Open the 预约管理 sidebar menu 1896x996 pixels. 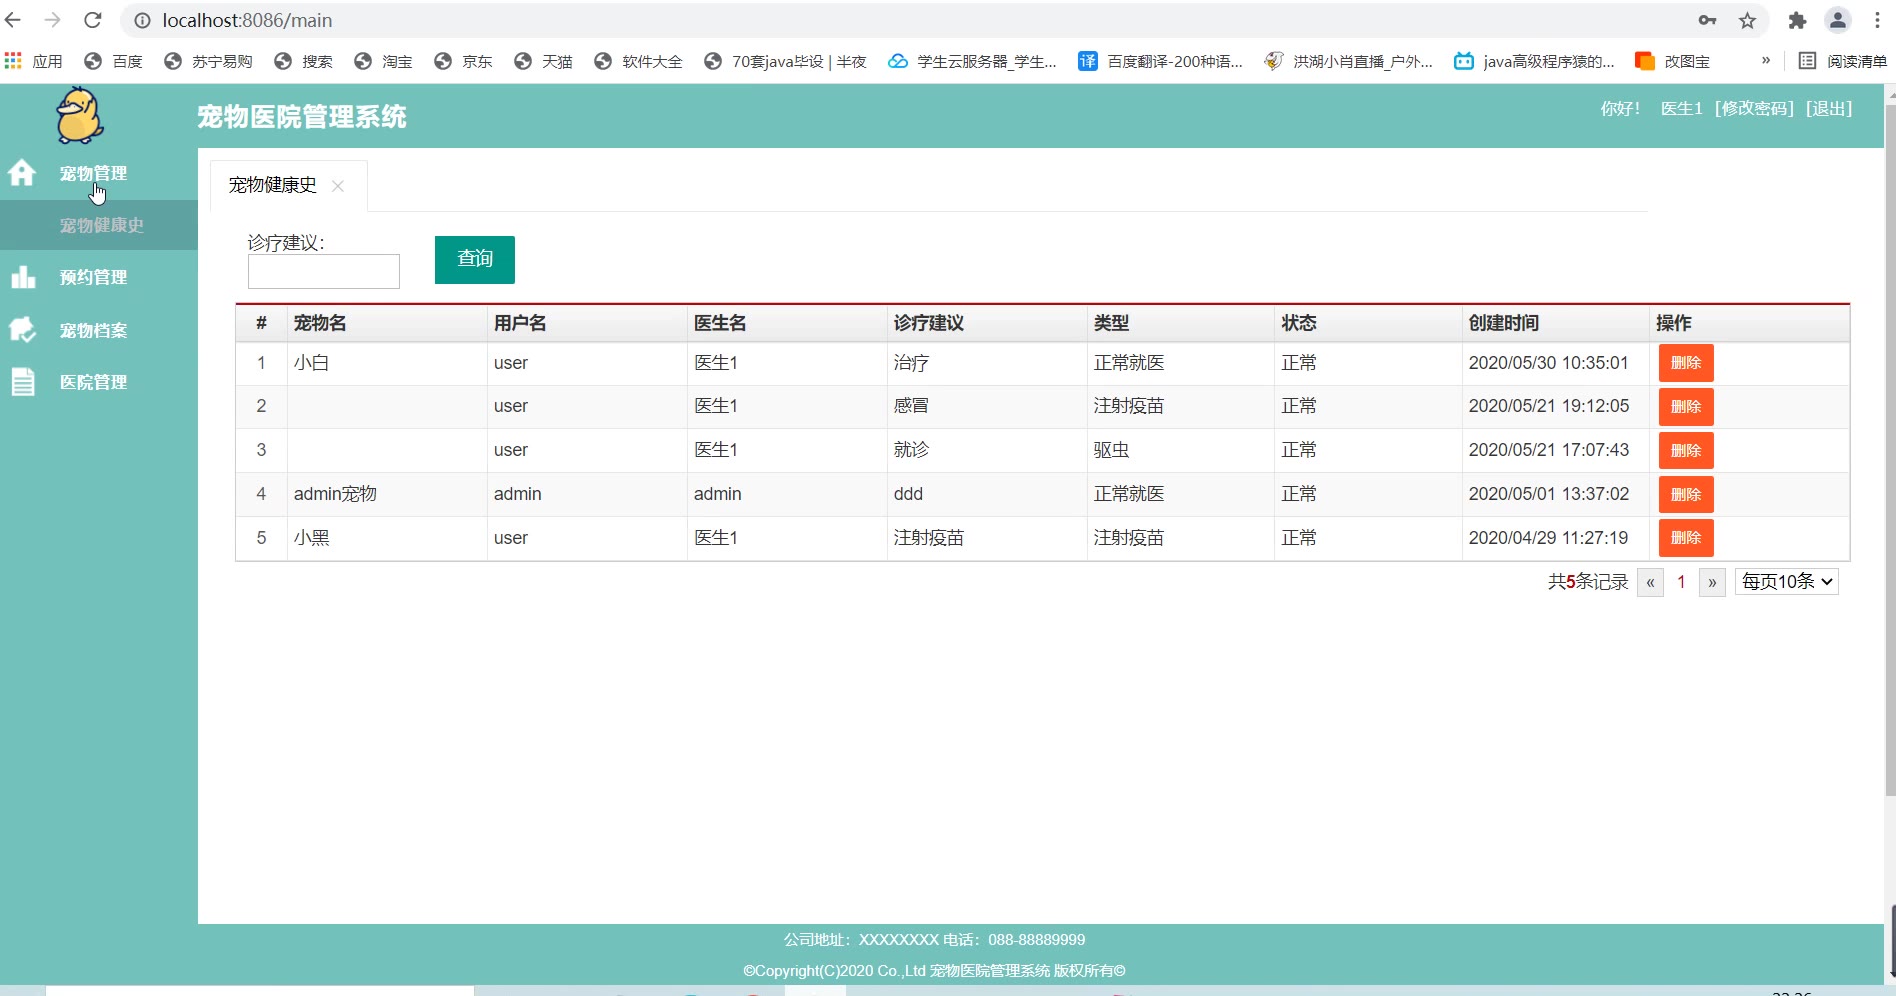(93, 277)
